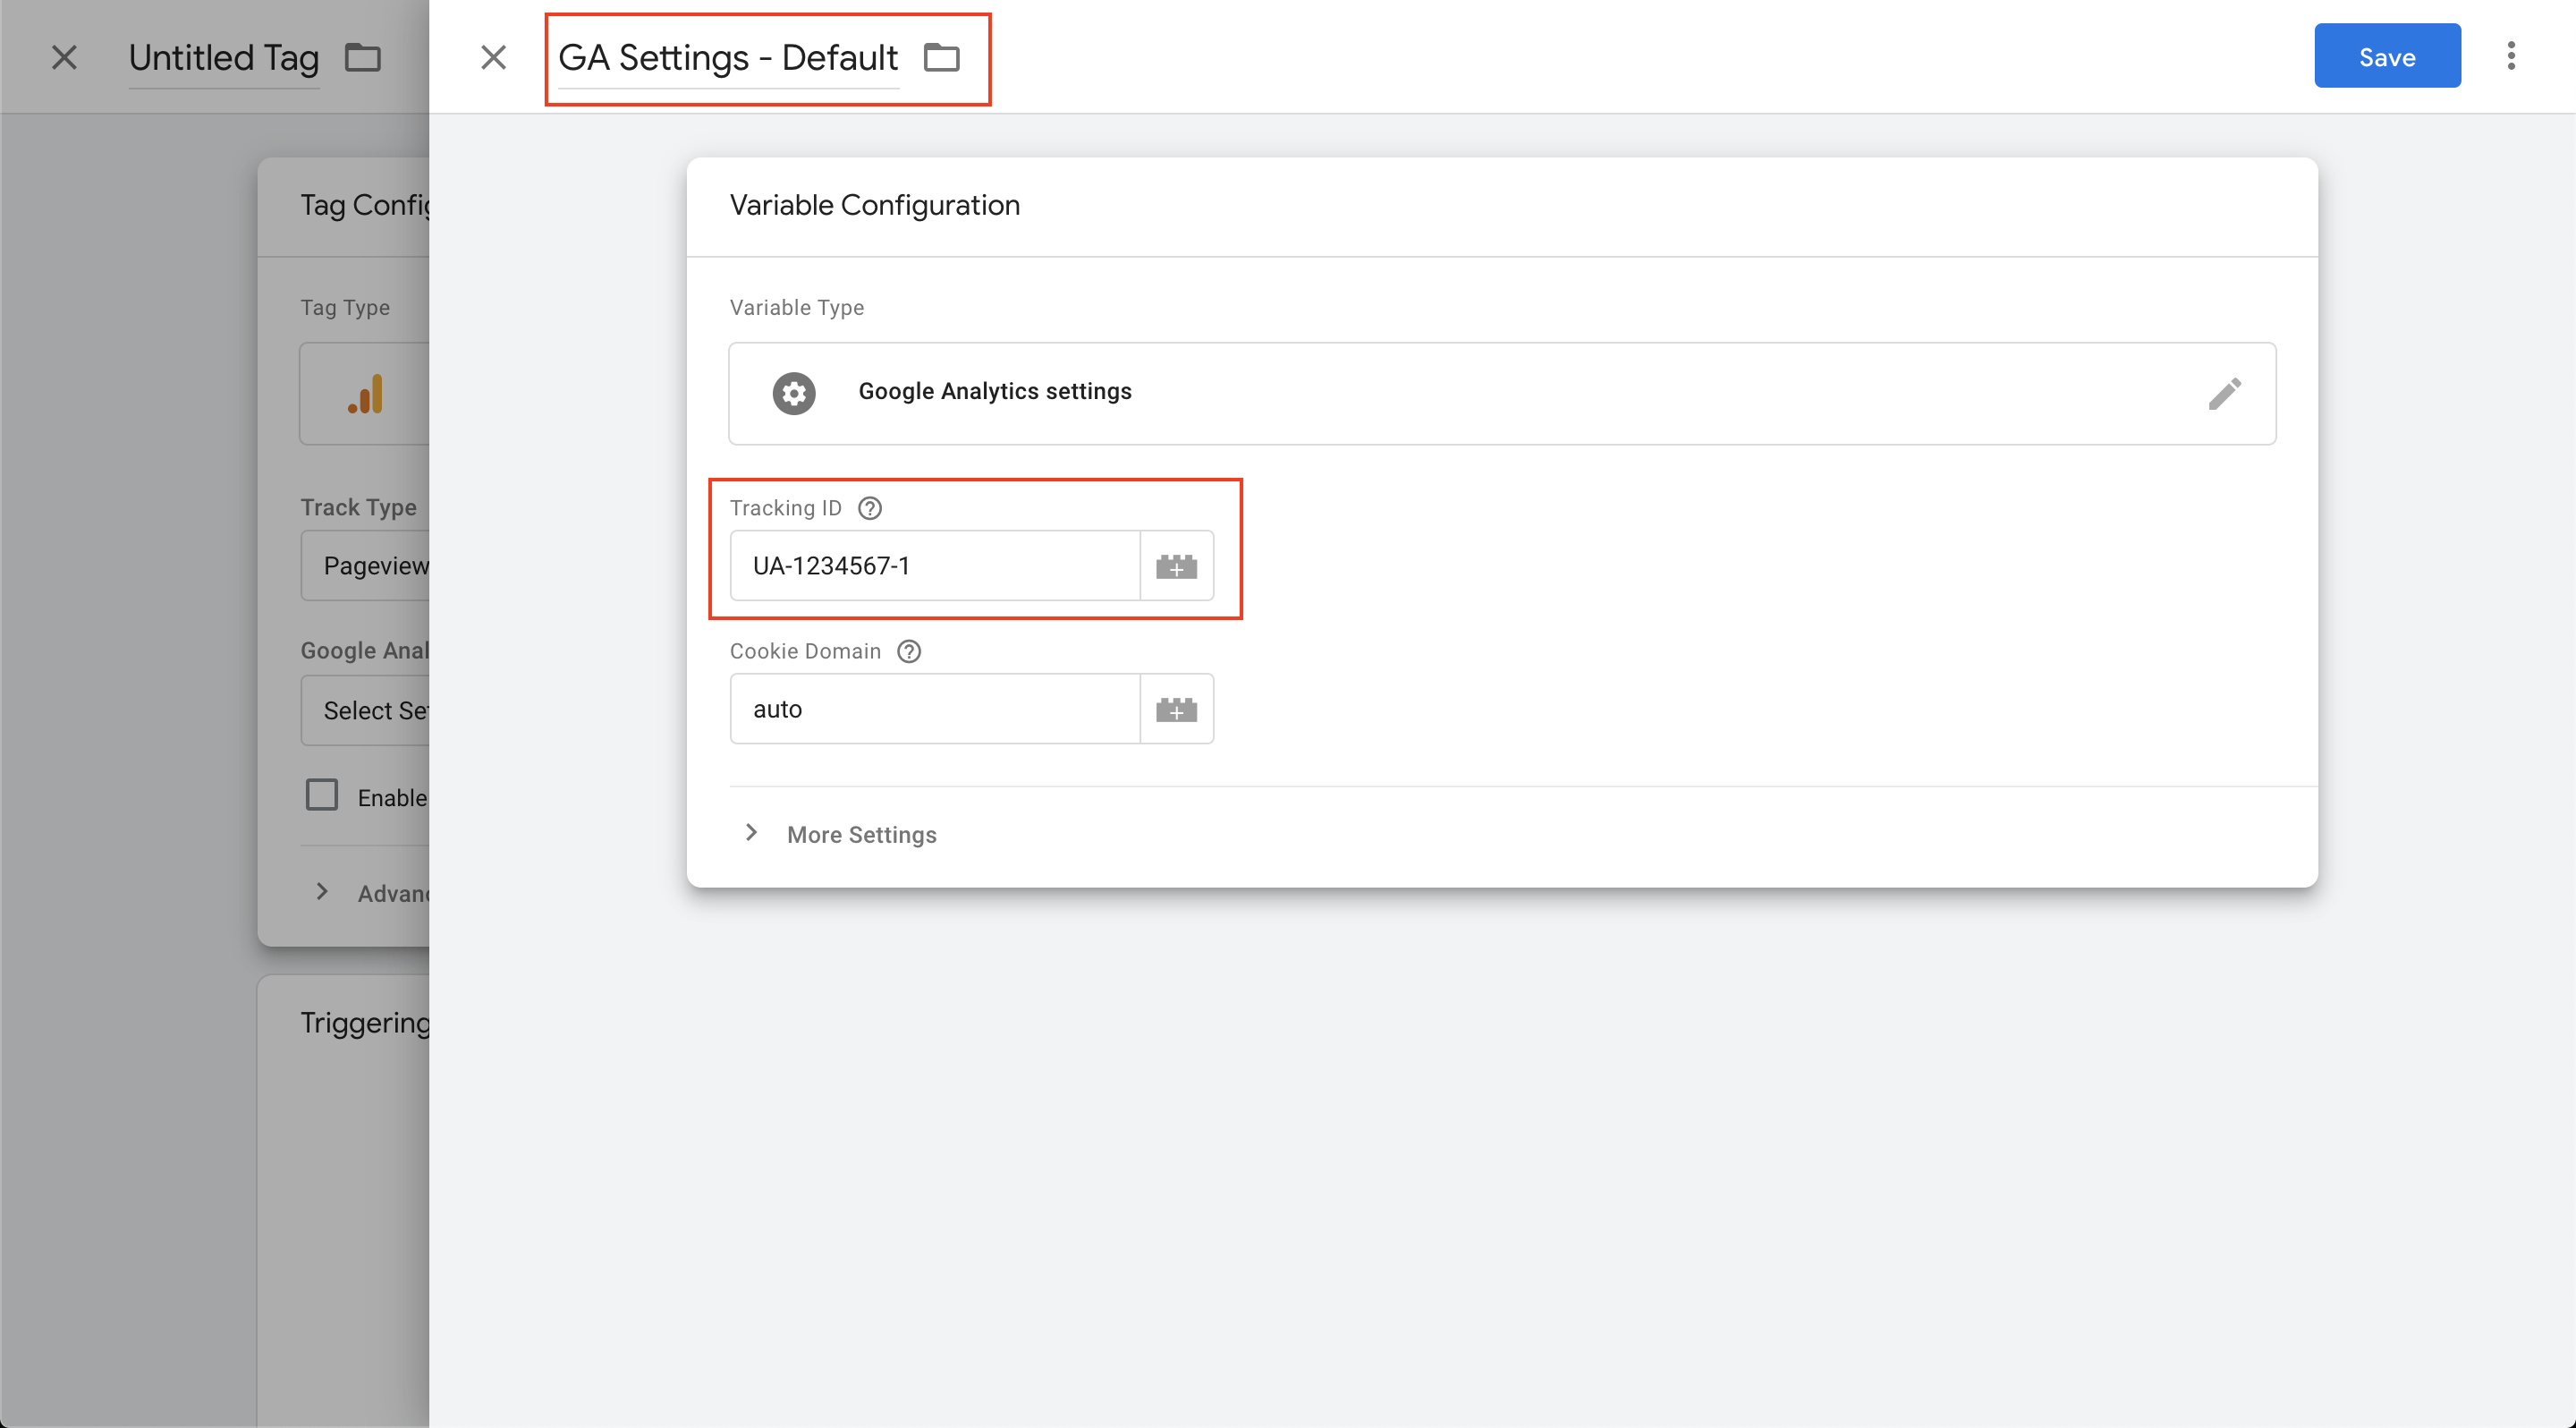Insert variable into the Cookie Domain field

pyautogui.click(x=1176, y=709)
